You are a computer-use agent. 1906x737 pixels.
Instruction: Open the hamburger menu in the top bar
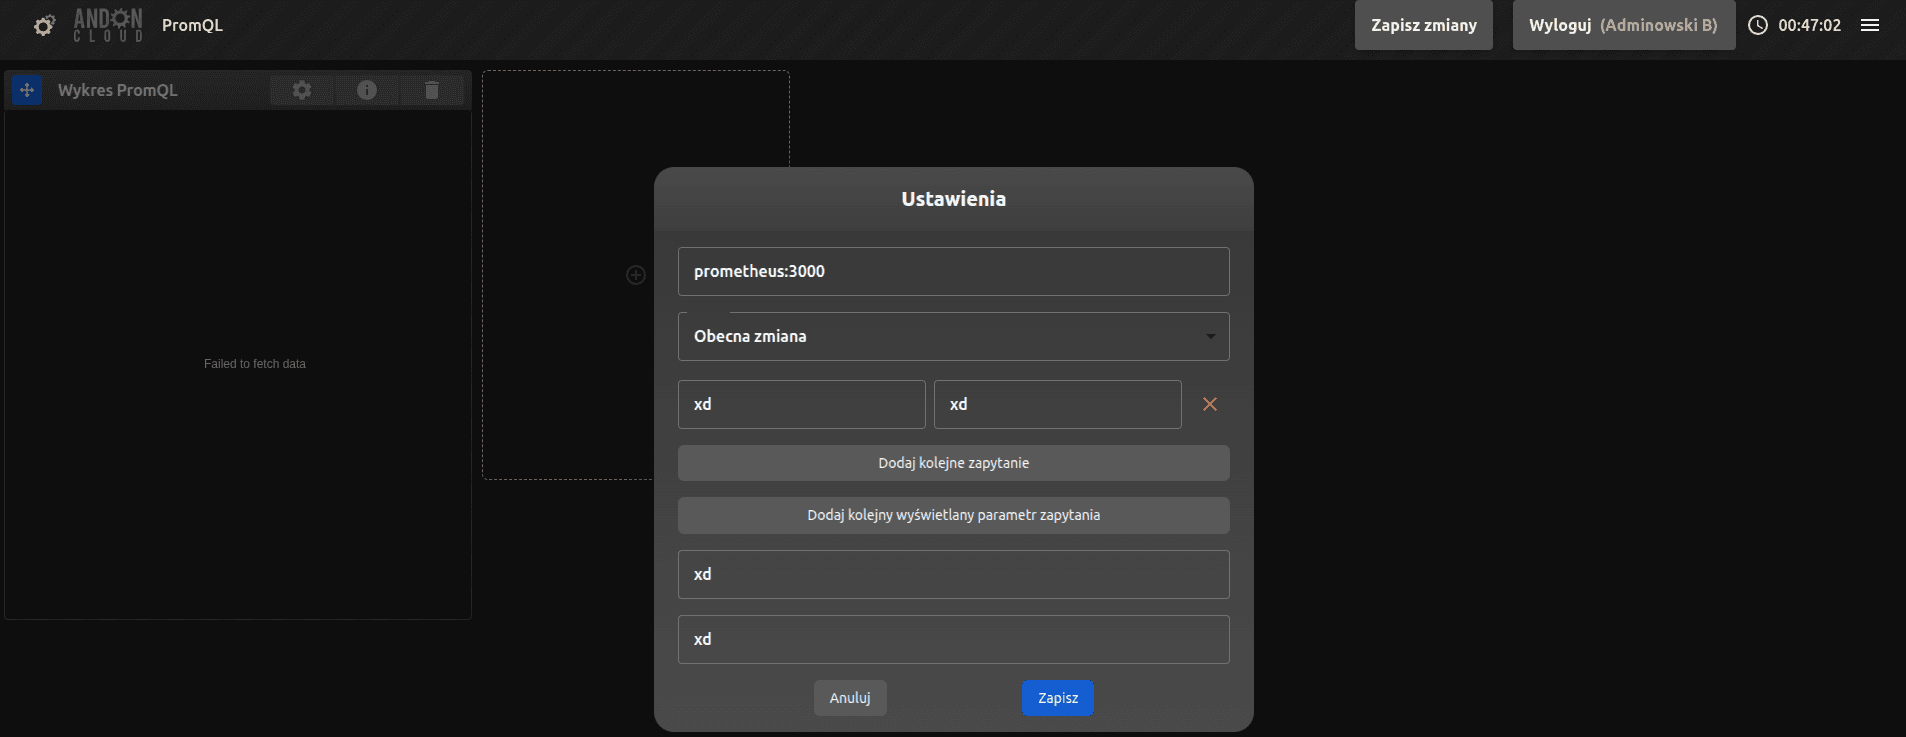pos(1870,25)
